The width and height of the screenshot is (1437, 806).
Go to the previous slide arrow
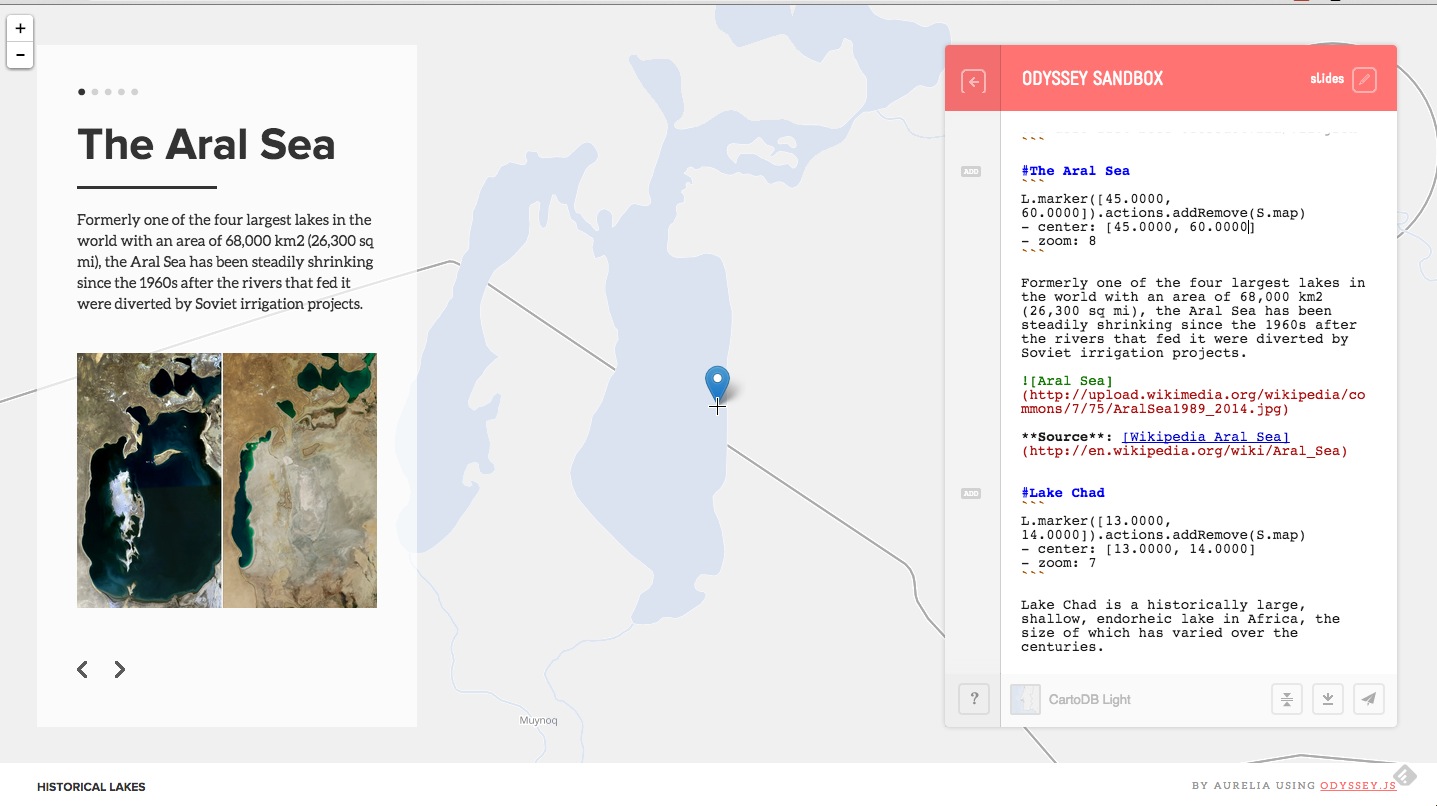point(83,669)
